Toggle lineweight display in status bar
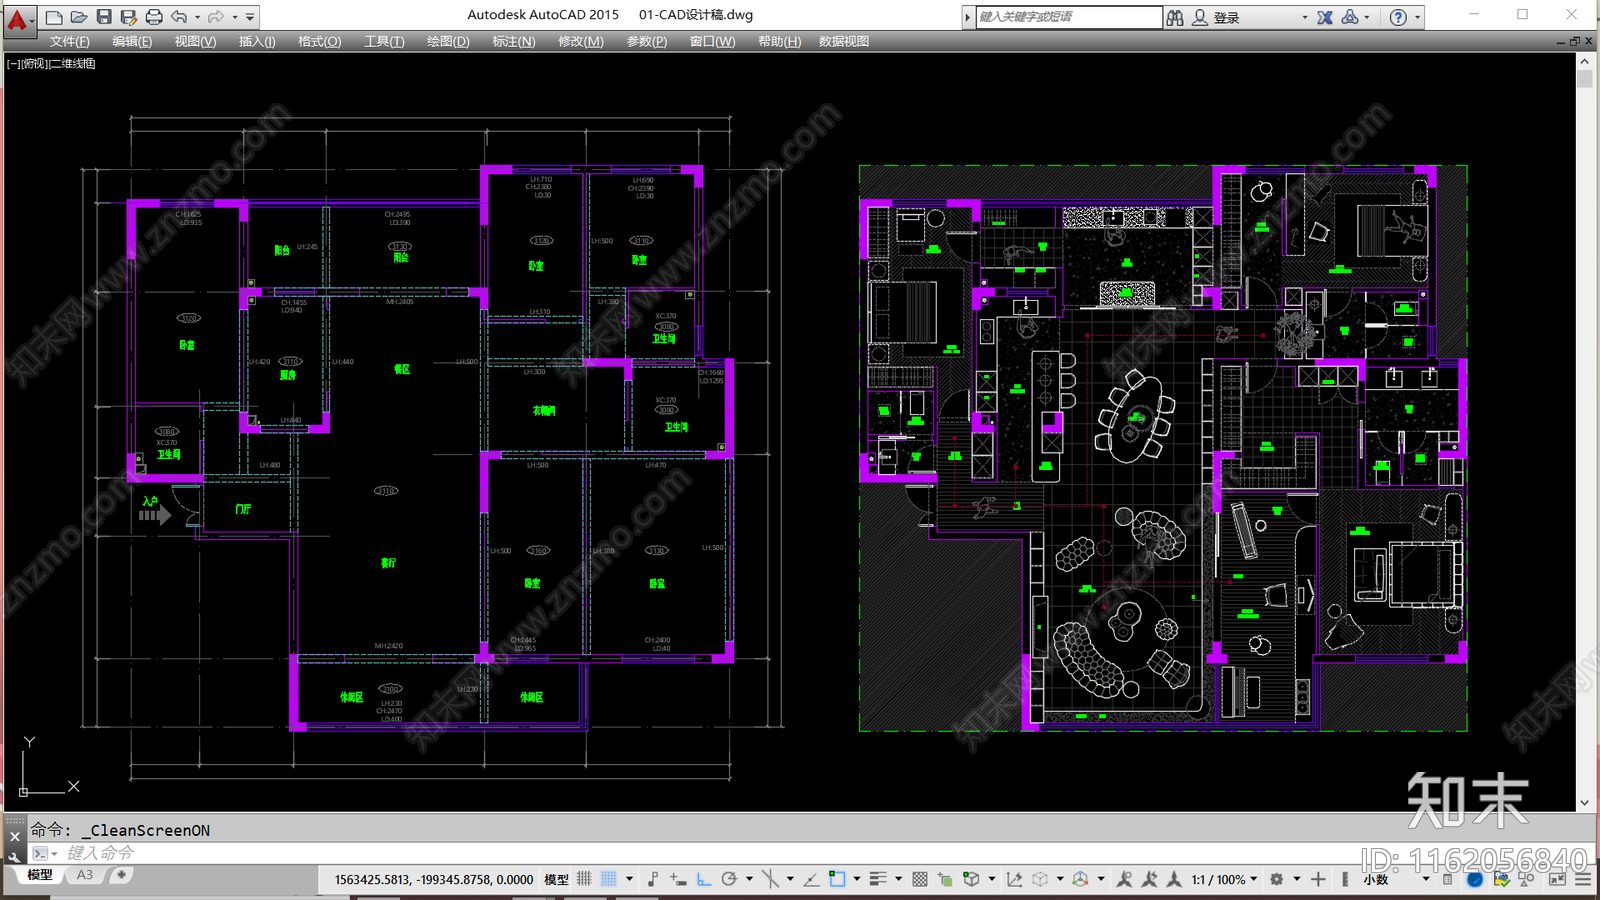This screenshot has width=1600, height=900. point(878,880)
